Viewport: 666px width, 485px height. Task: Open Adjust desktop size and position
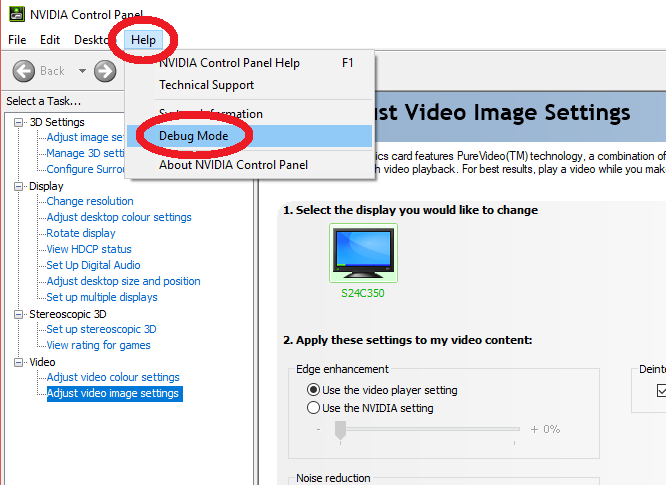123,281
